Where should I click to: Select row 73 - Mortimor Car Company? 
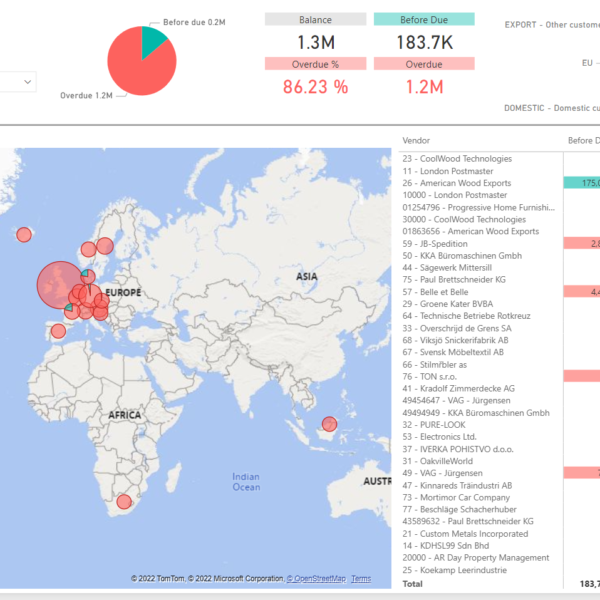click(x=456, y=498)
